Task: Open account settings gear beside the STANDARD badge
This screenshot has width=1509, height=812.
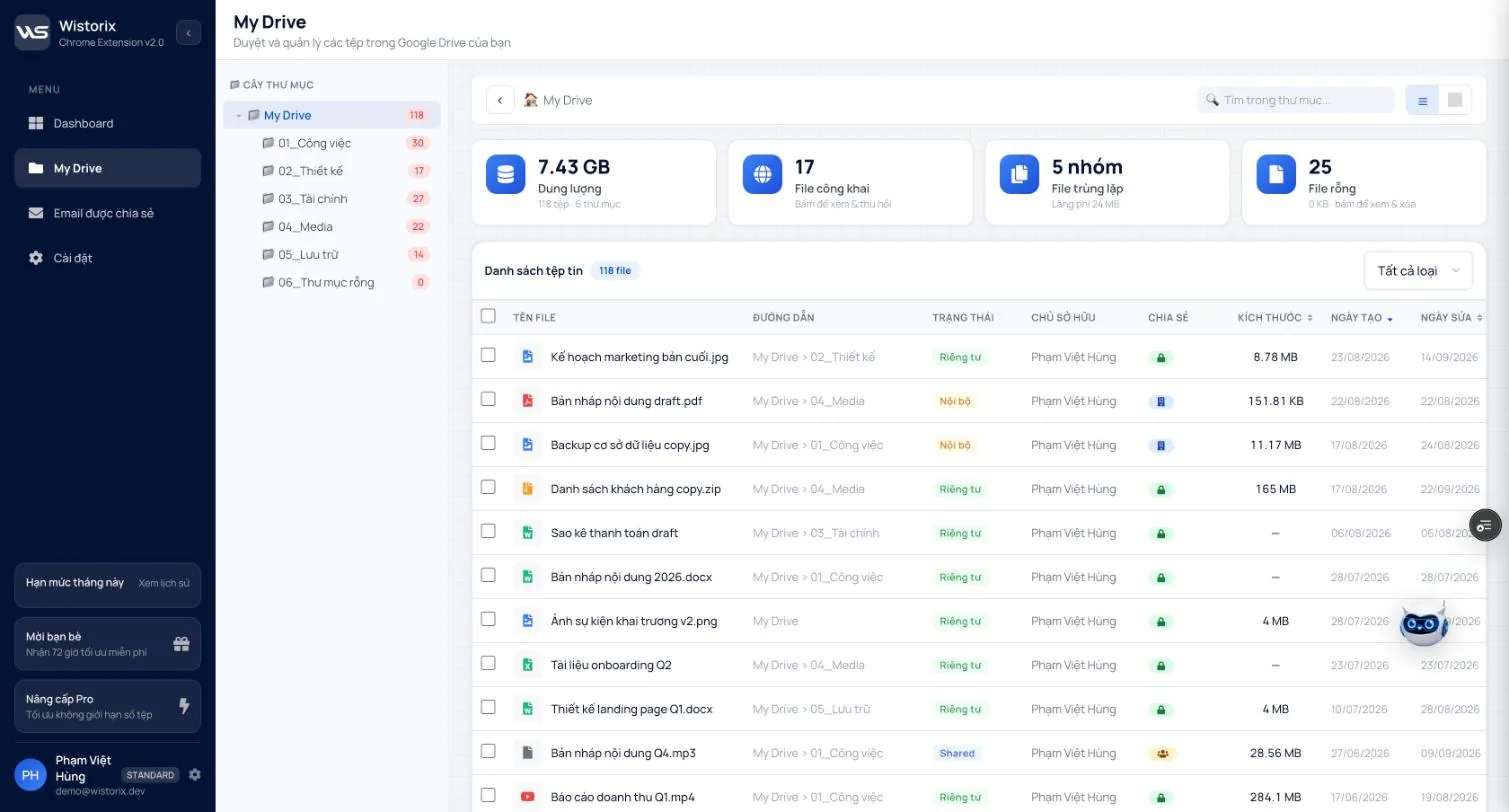Action: tap(195, 775)
